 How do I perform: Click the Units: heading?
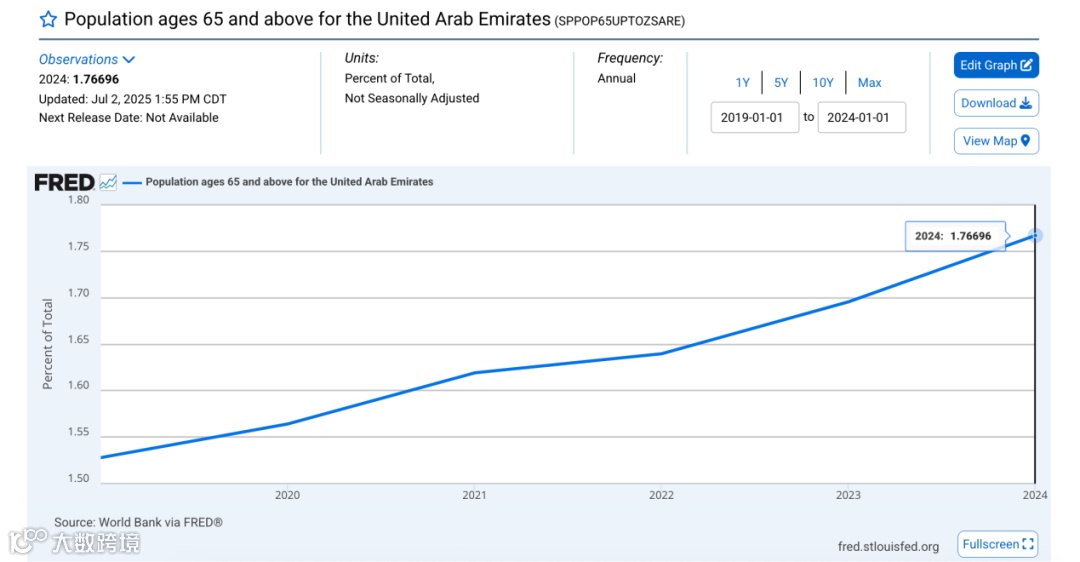tap(362, 59)
